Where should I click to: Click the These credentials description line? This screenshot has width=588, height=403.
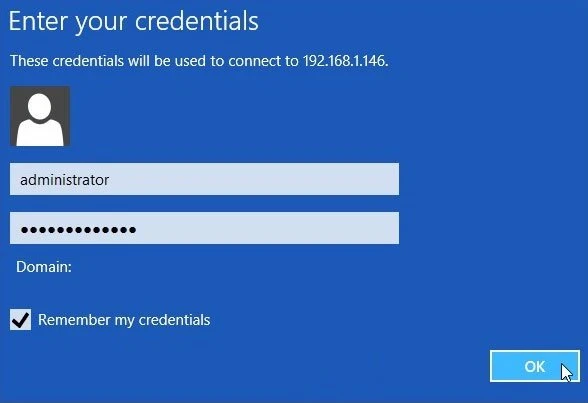point(199,61)
